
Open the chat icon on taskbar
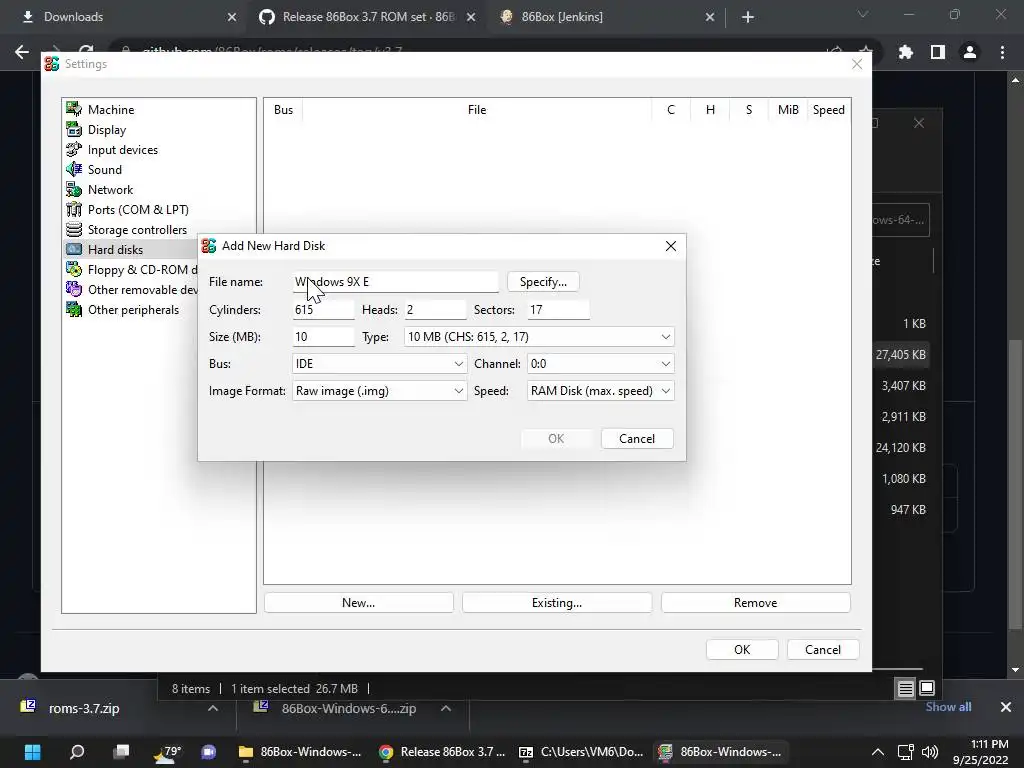(x=209, y=752)
